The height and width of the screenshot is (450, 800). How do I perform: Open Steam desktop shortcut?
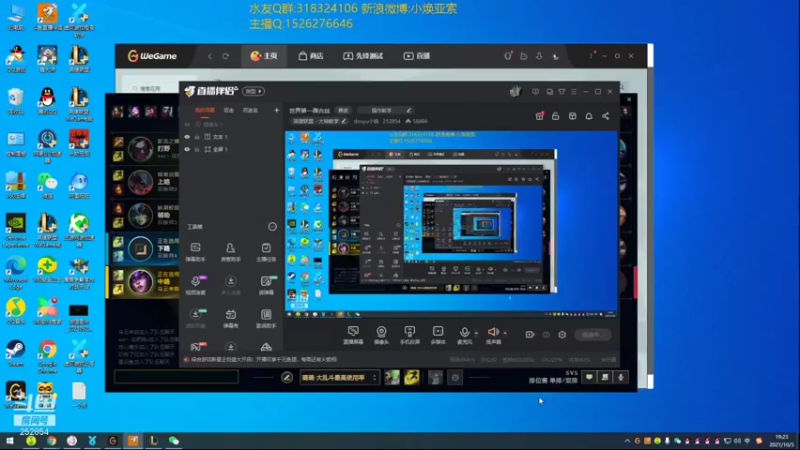tap(15, 353)
